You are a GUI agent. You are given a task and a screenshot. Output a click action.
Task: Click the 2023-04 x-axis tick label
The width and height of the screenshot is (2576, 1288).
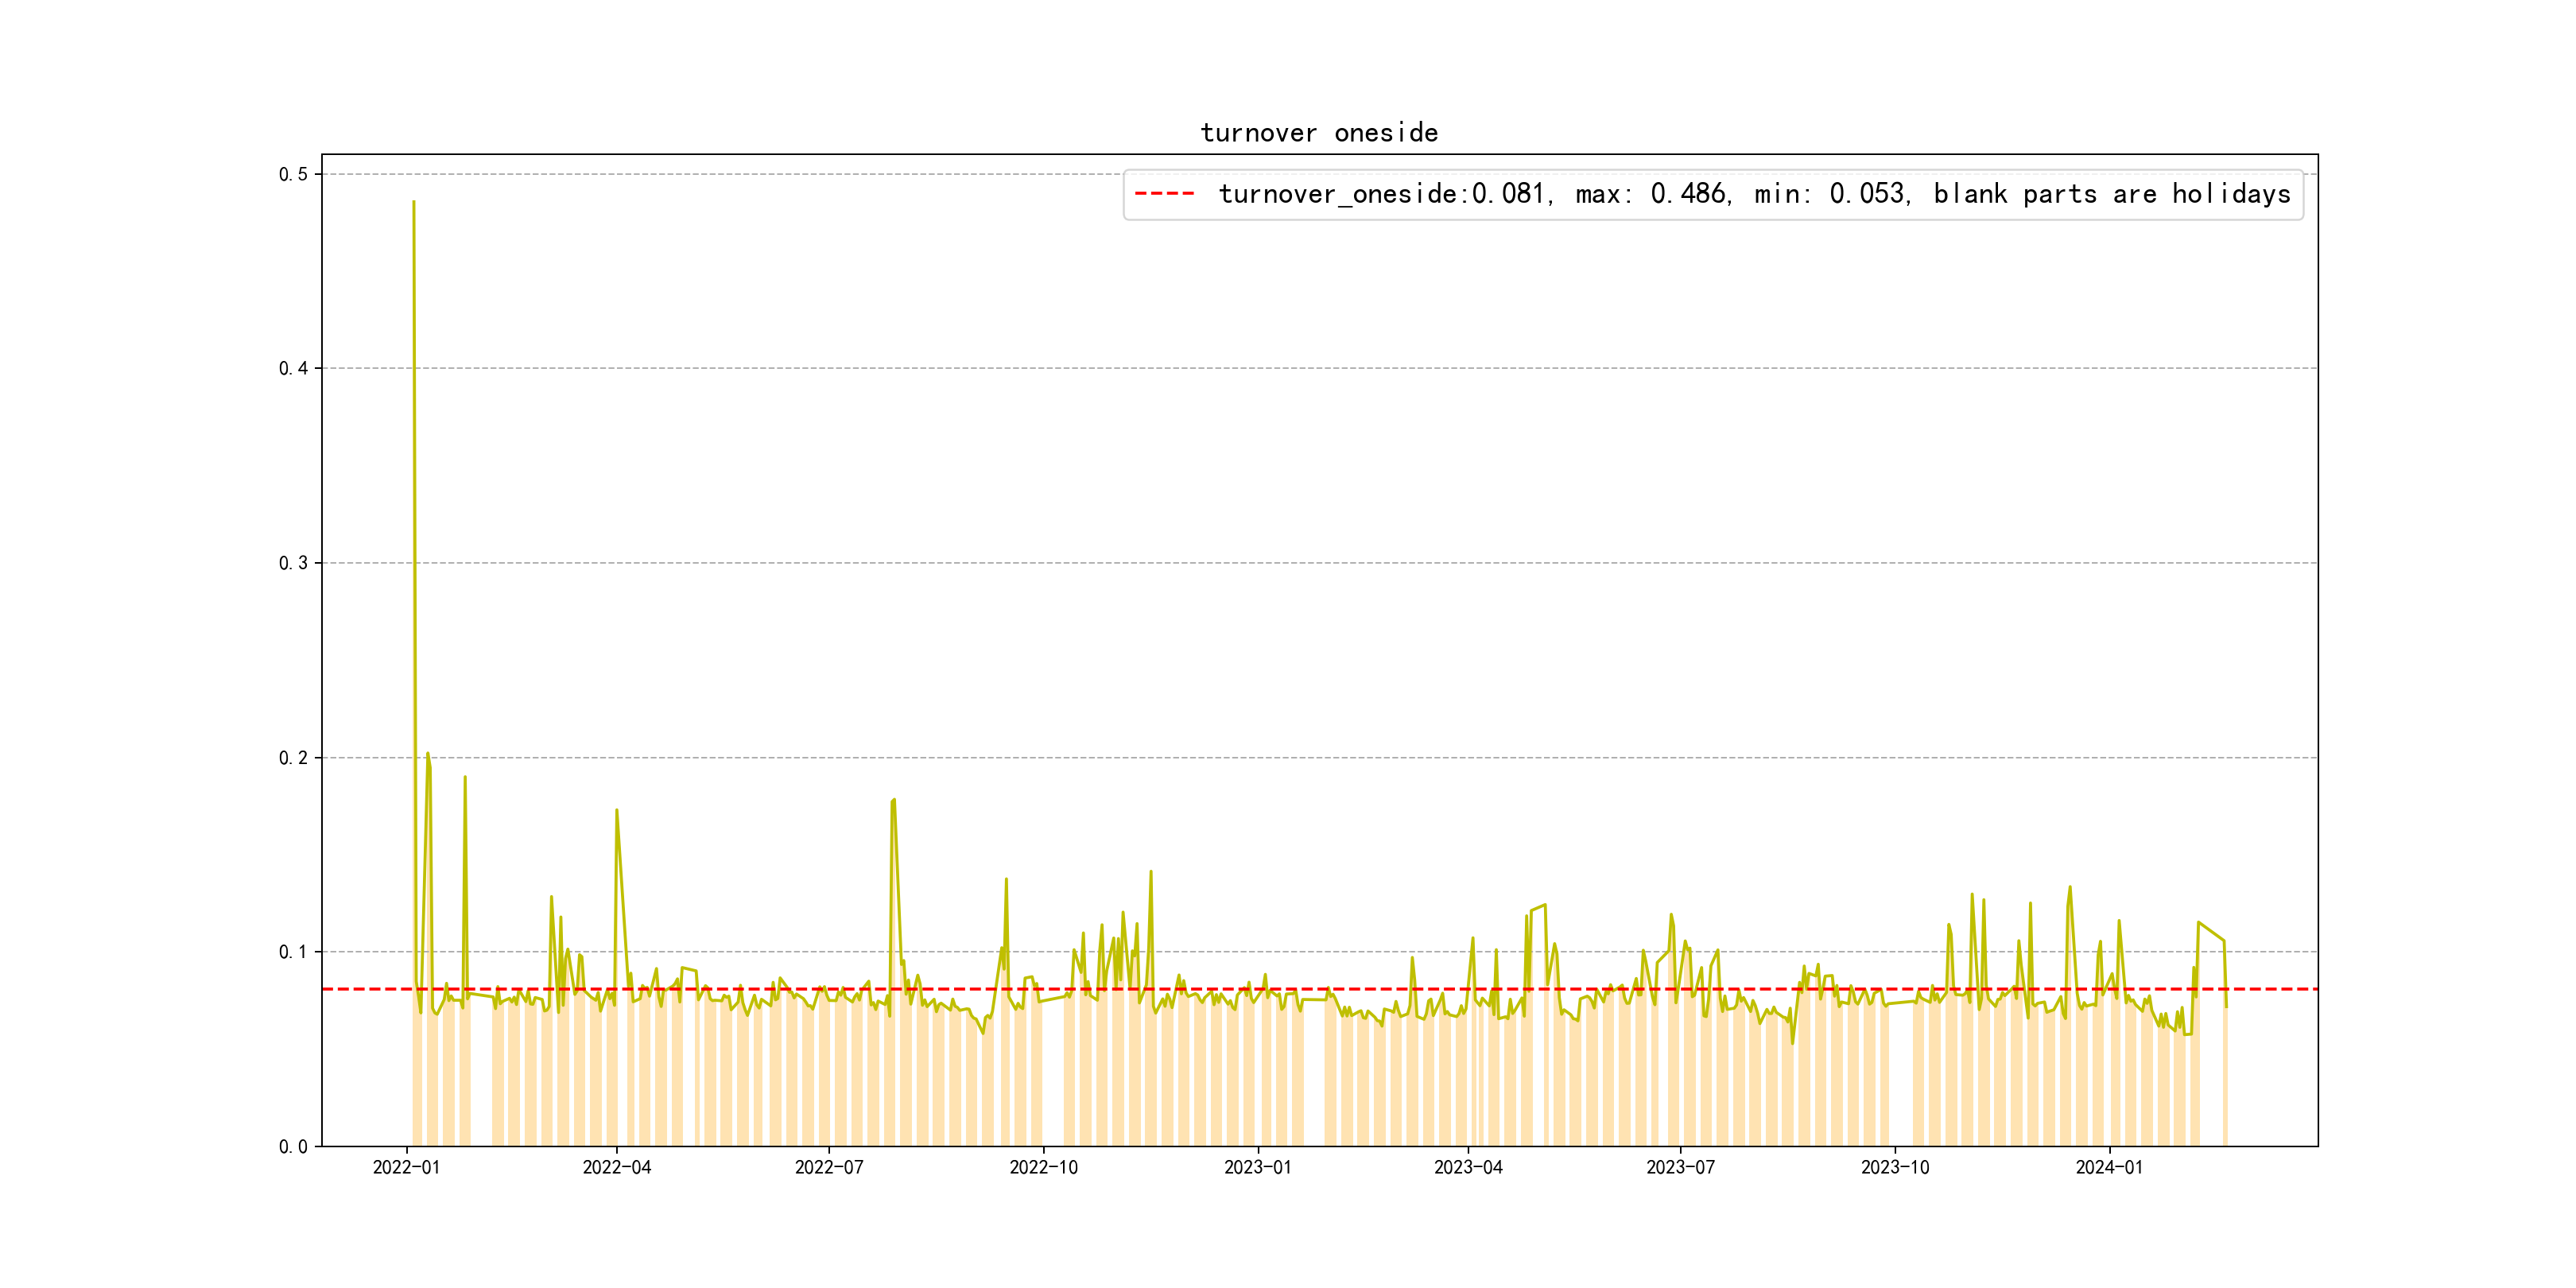(1468, 1167)
